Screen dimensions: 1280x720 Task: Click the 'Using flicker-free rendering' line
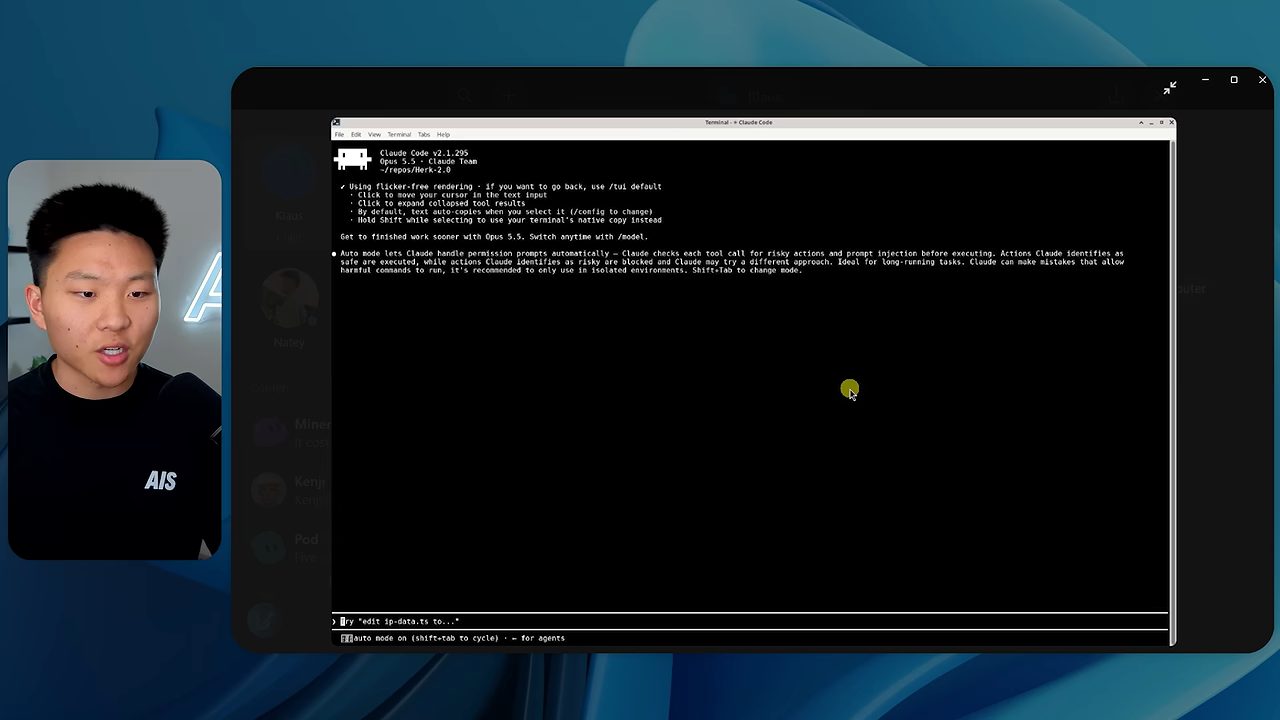(x=501, y=186)
